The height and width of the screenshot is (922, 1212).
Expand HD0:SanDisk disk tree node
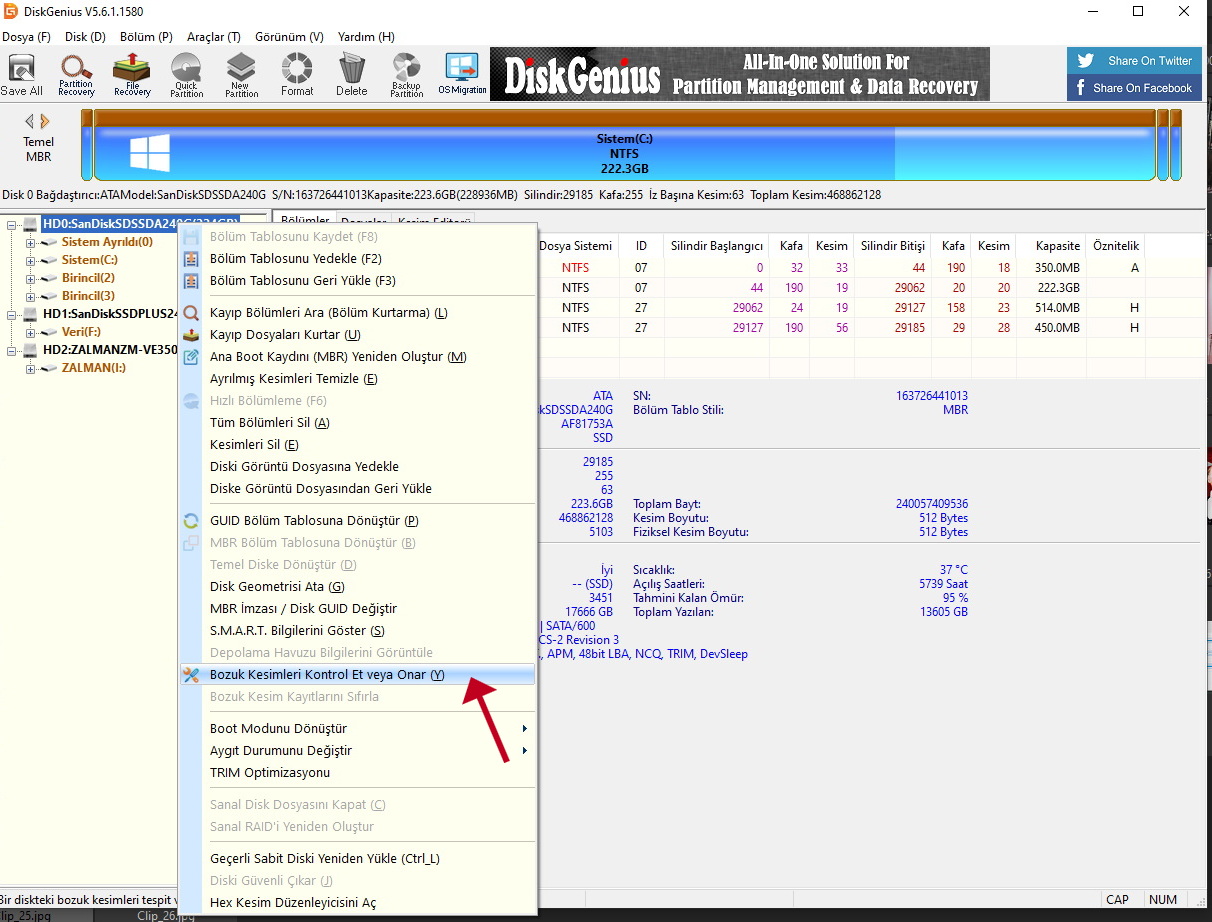[12, 224]
